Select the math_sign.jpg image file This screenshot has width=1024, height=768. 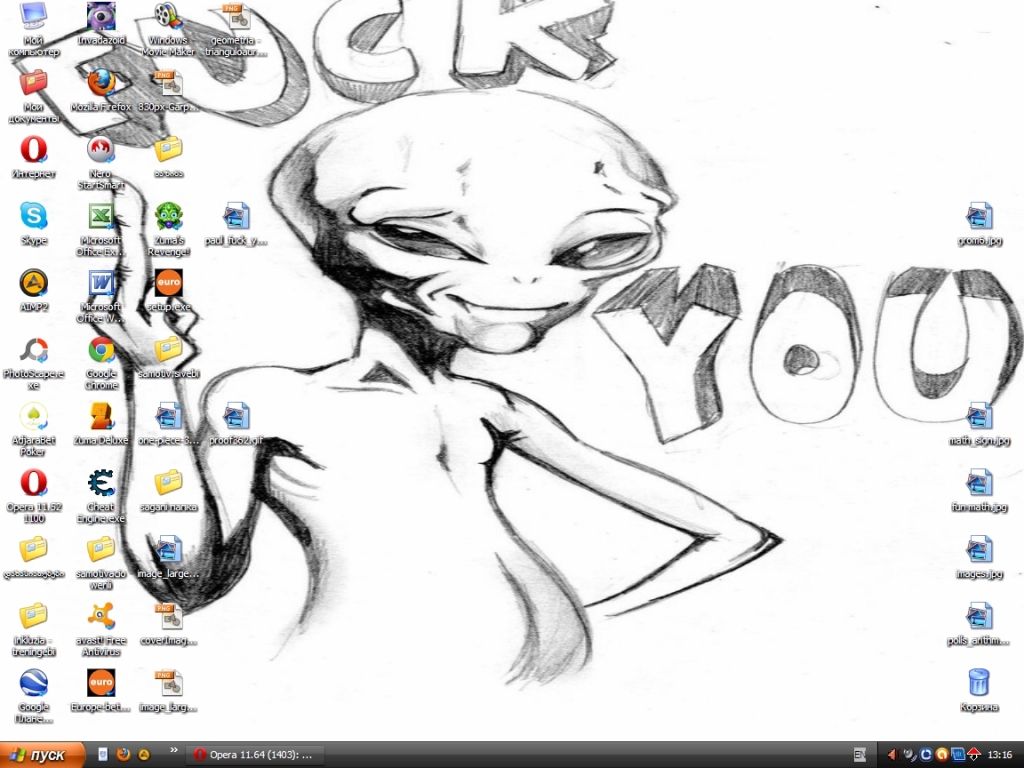point(978,417)
